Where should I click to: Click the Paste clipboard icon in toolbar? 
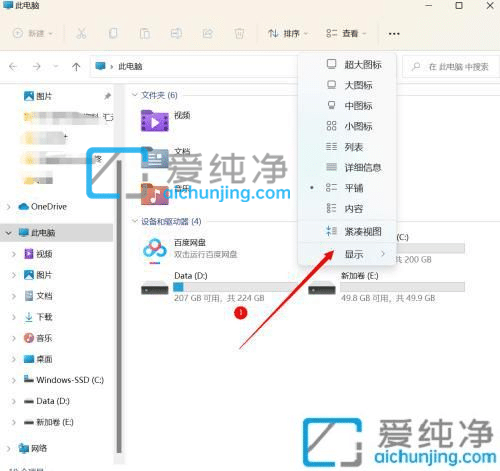tap(144, 33)
